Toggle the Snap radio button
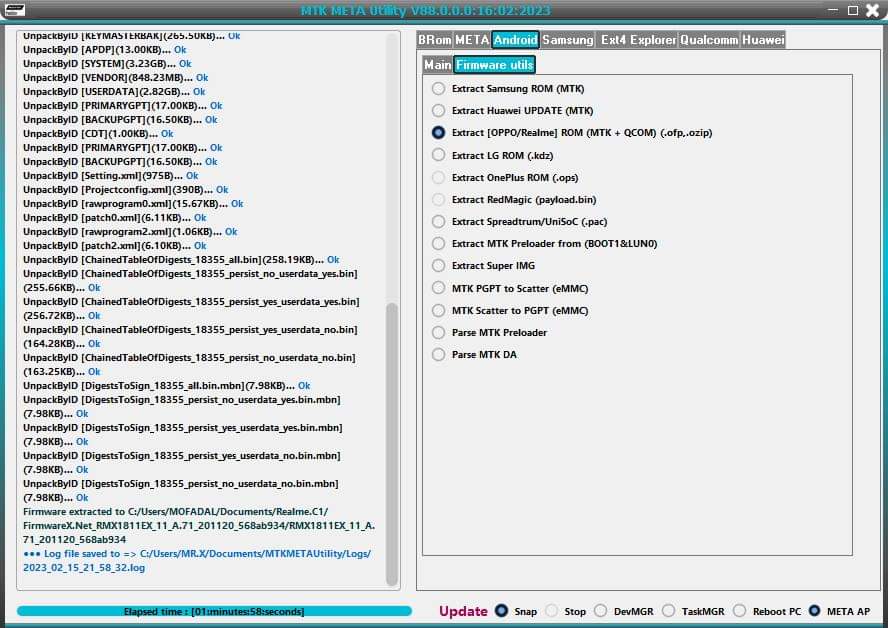 coord(501,610)
